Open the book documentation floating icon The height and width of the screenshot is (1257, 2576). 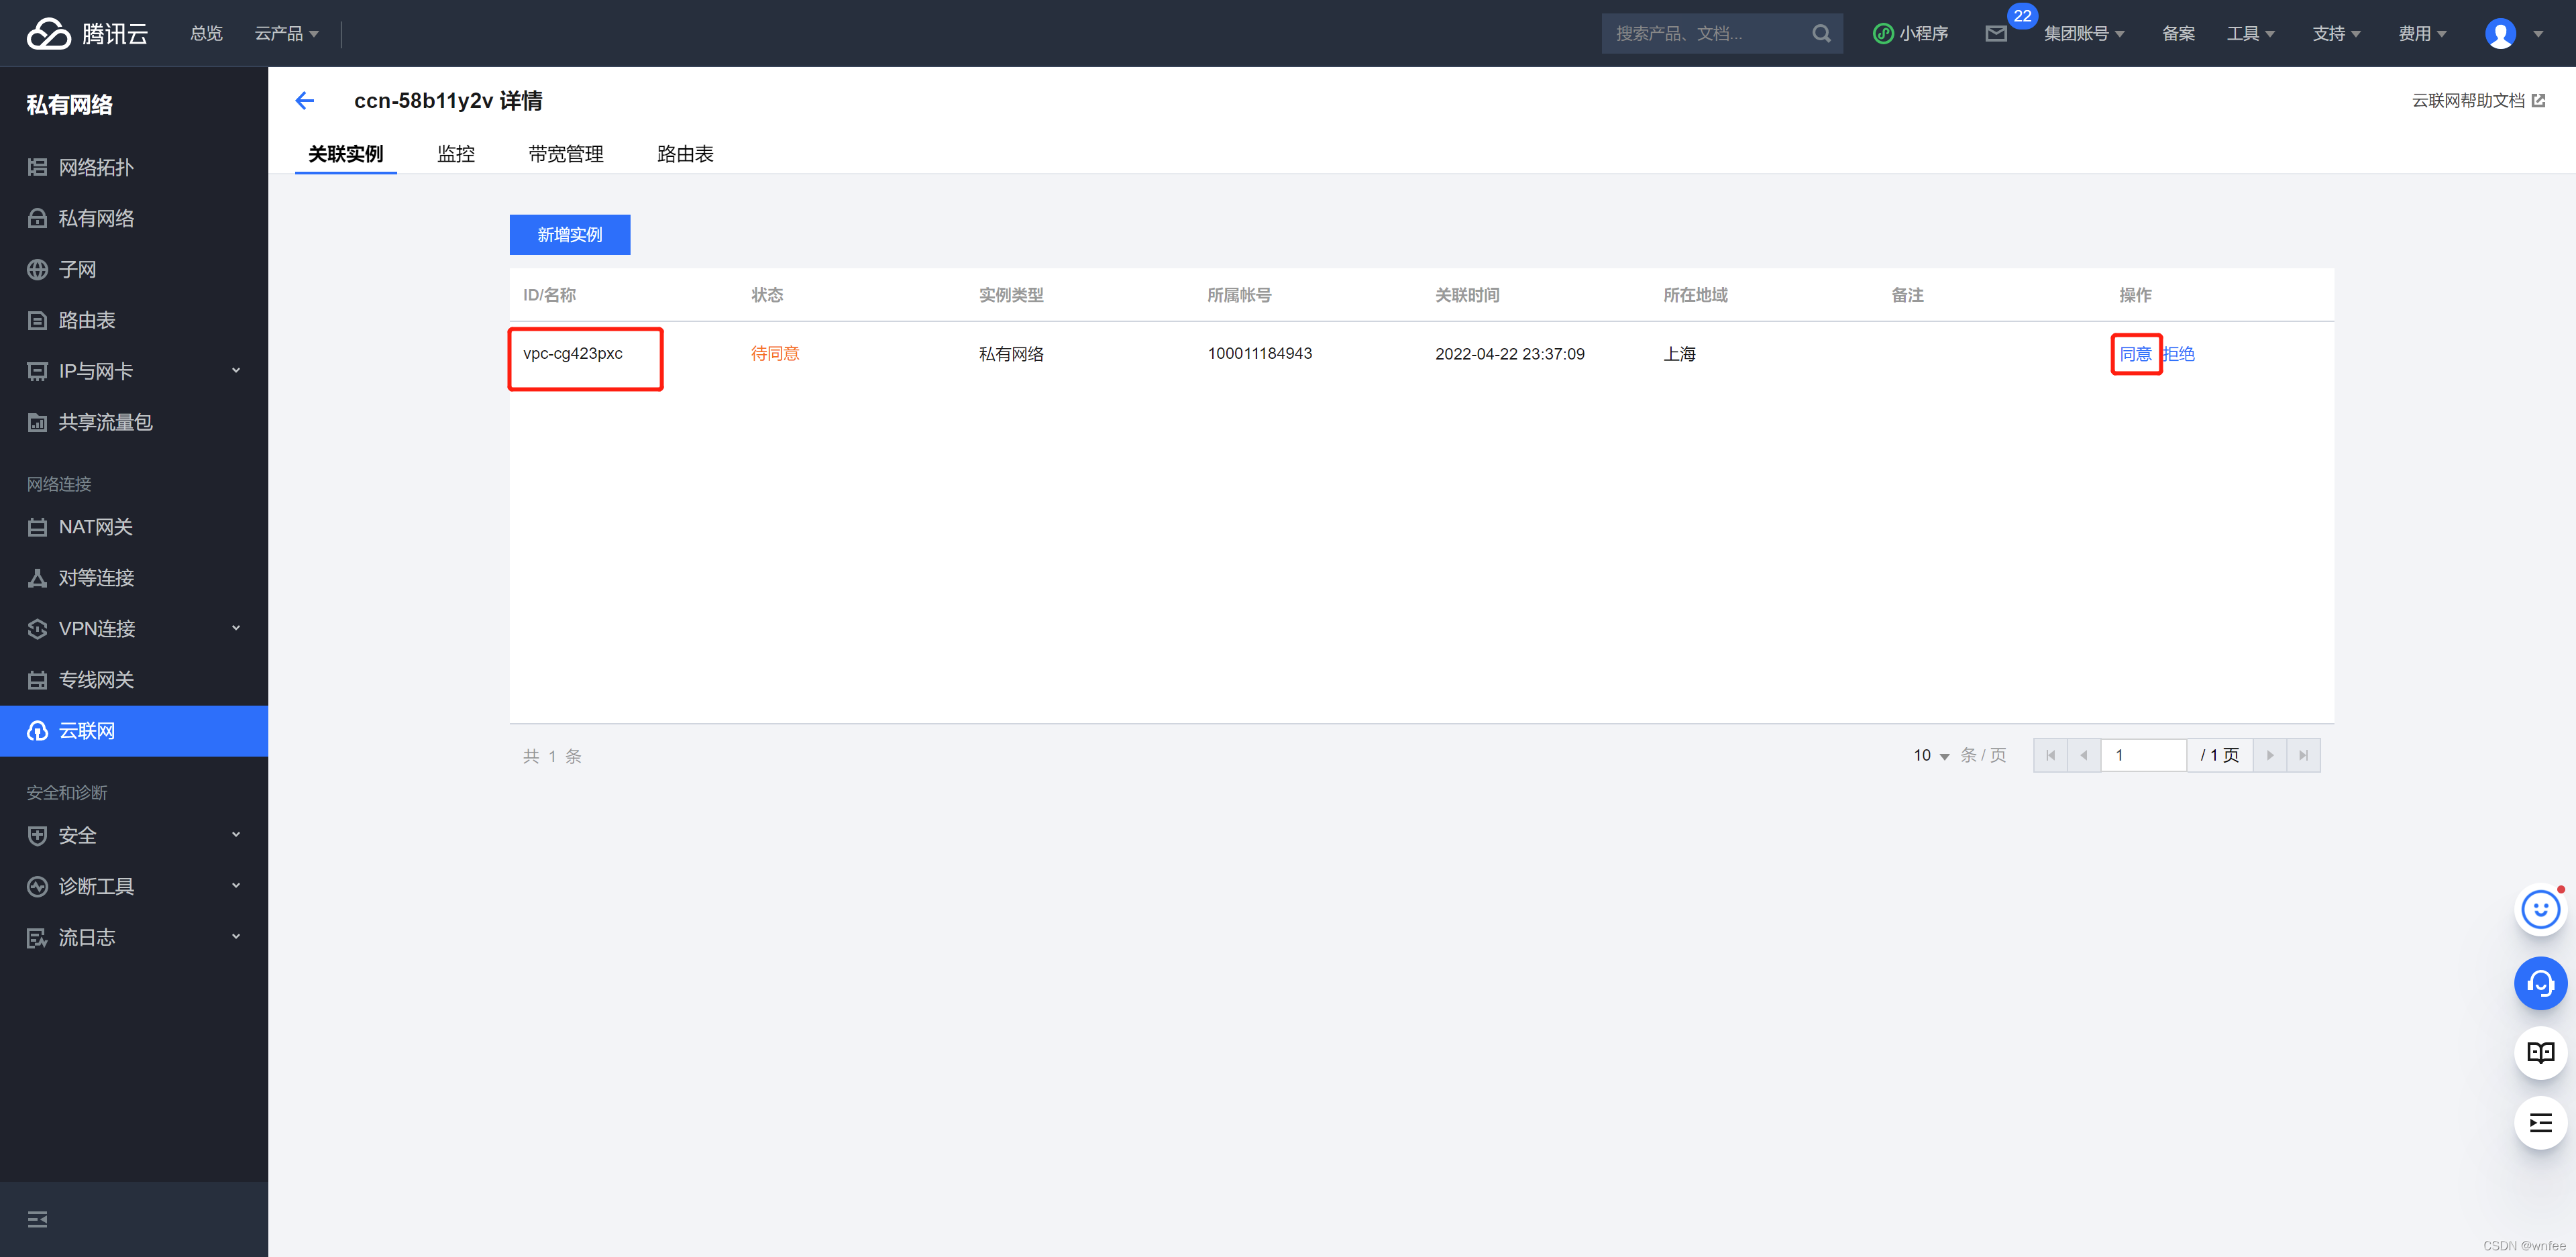(2540, 1052)
